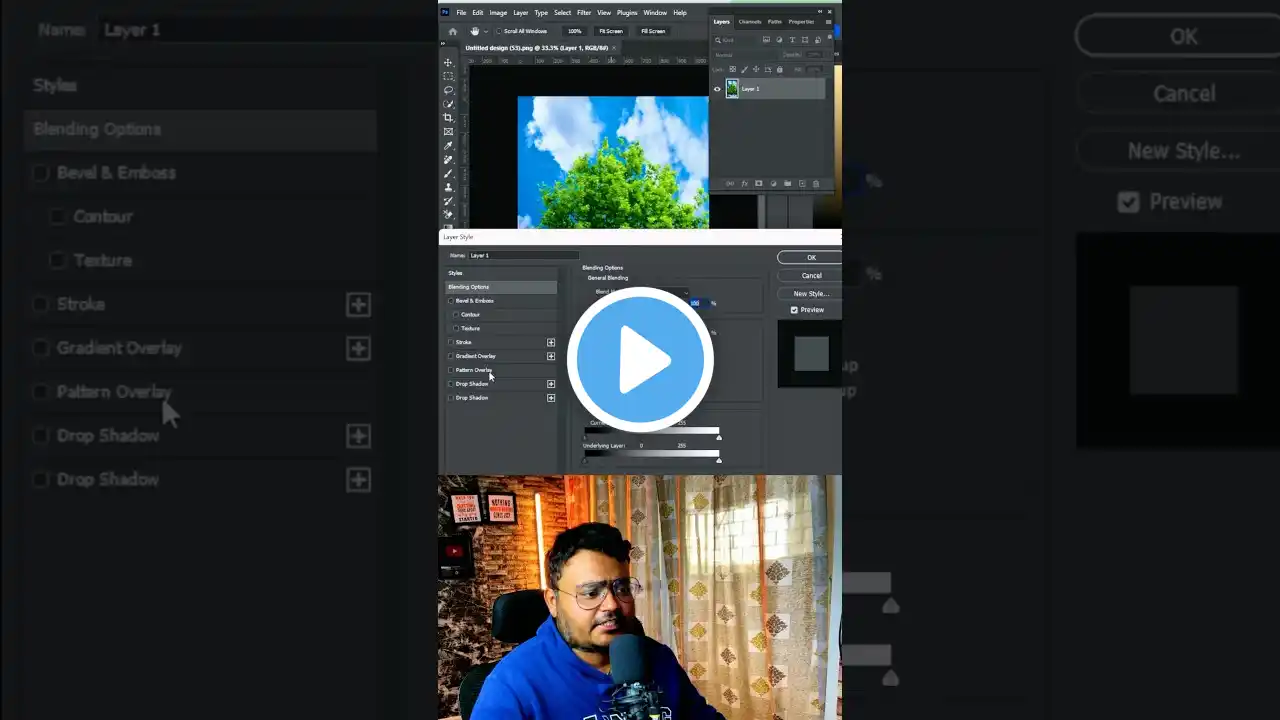The width and height of the screenshot is (1280, 720).
Task: Toggle the Preview checkbox
Action: coord(794,310)
